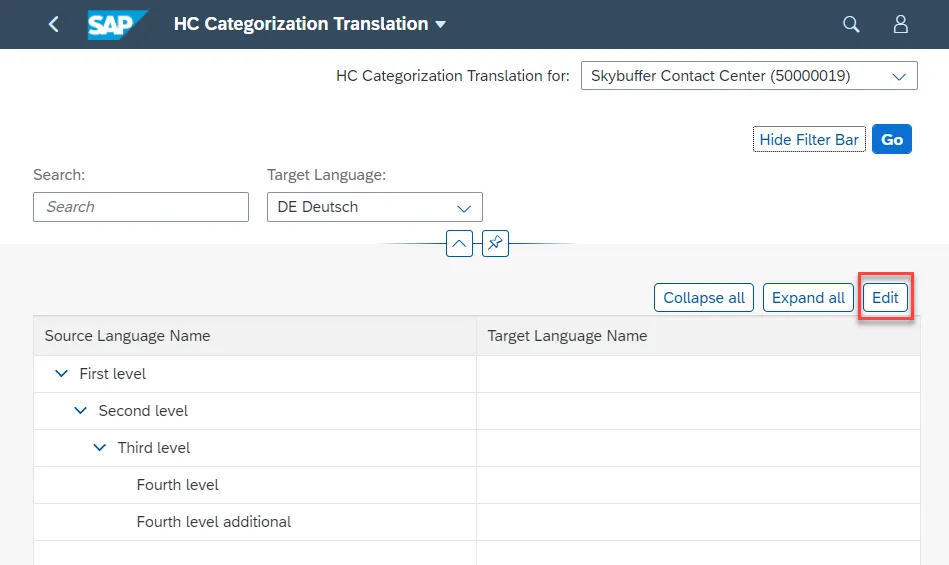
Task: Click the Edit button
Action: click(x=885, y=298)
